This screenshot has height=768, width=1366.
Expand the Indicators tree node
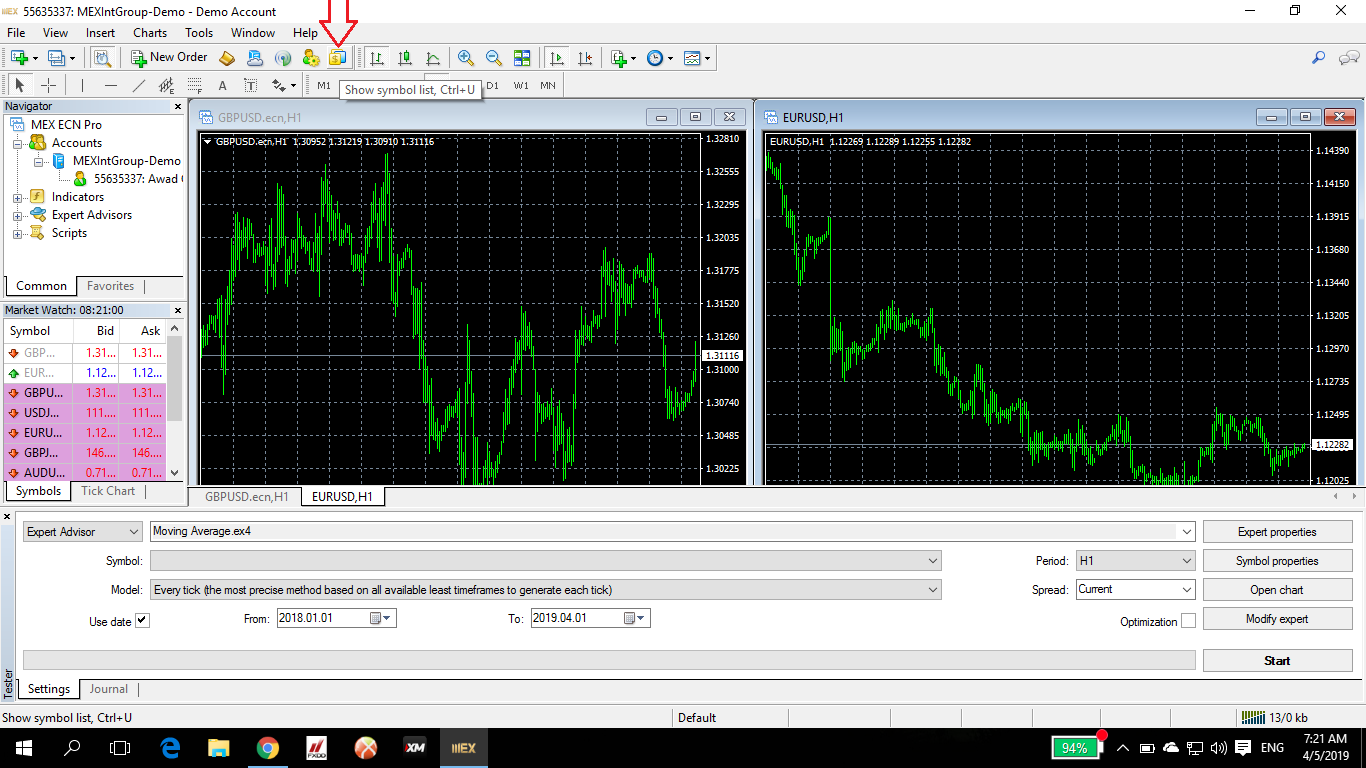pos(18,197)
